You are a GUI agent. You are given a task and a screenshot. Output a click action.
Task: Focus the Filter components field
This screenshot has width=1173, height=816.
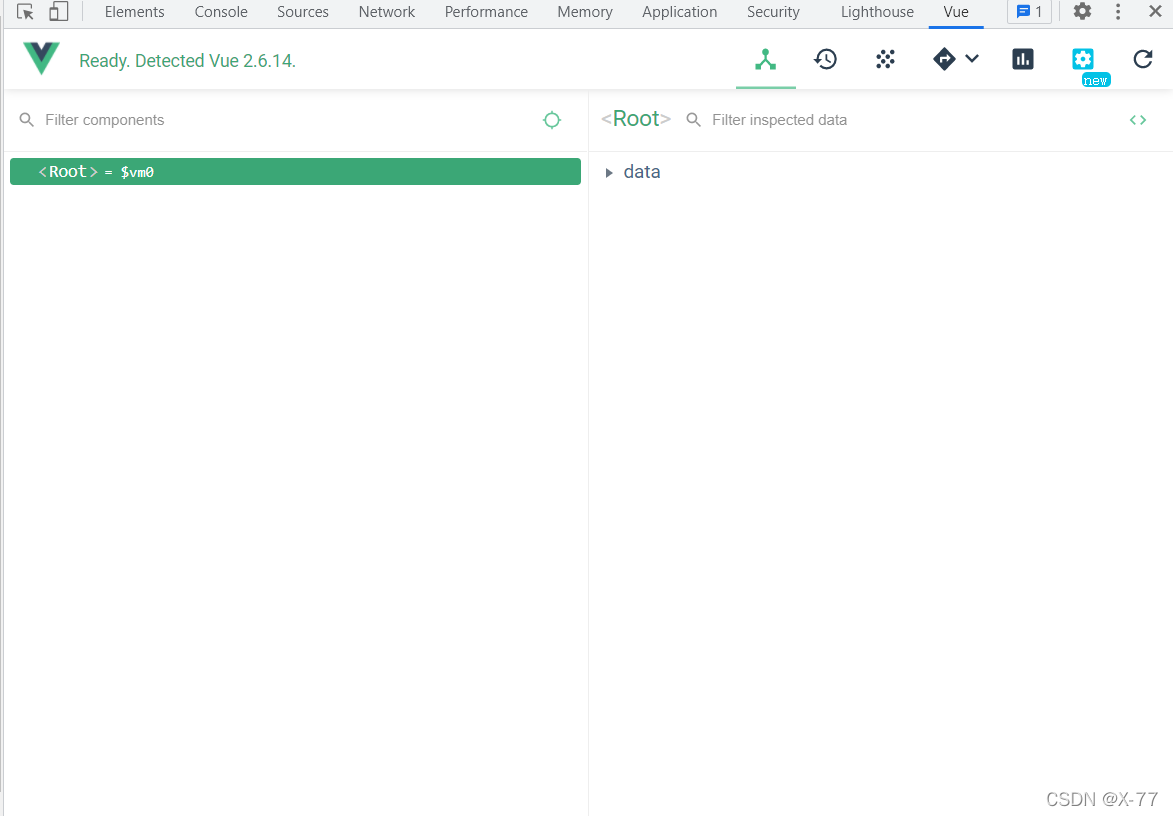(x=284, y=120)
